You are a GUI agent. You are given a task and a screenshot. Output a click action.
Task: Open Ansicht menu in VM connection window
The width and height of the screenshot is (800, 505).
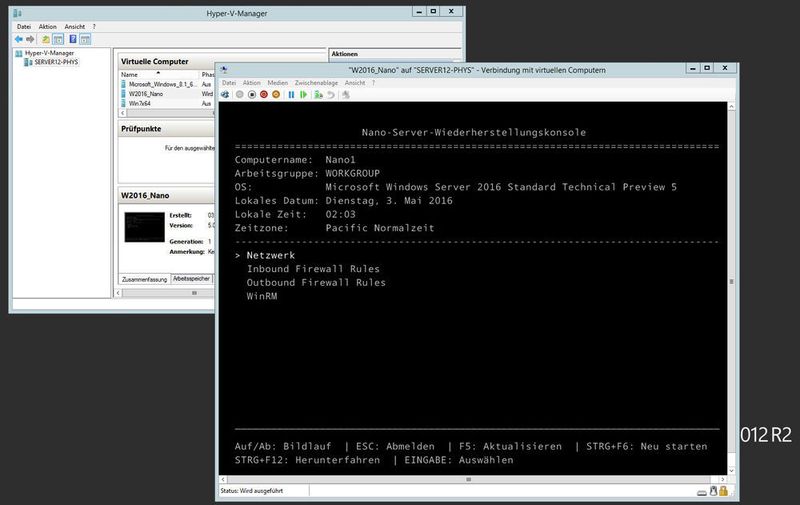coord(355,83)
